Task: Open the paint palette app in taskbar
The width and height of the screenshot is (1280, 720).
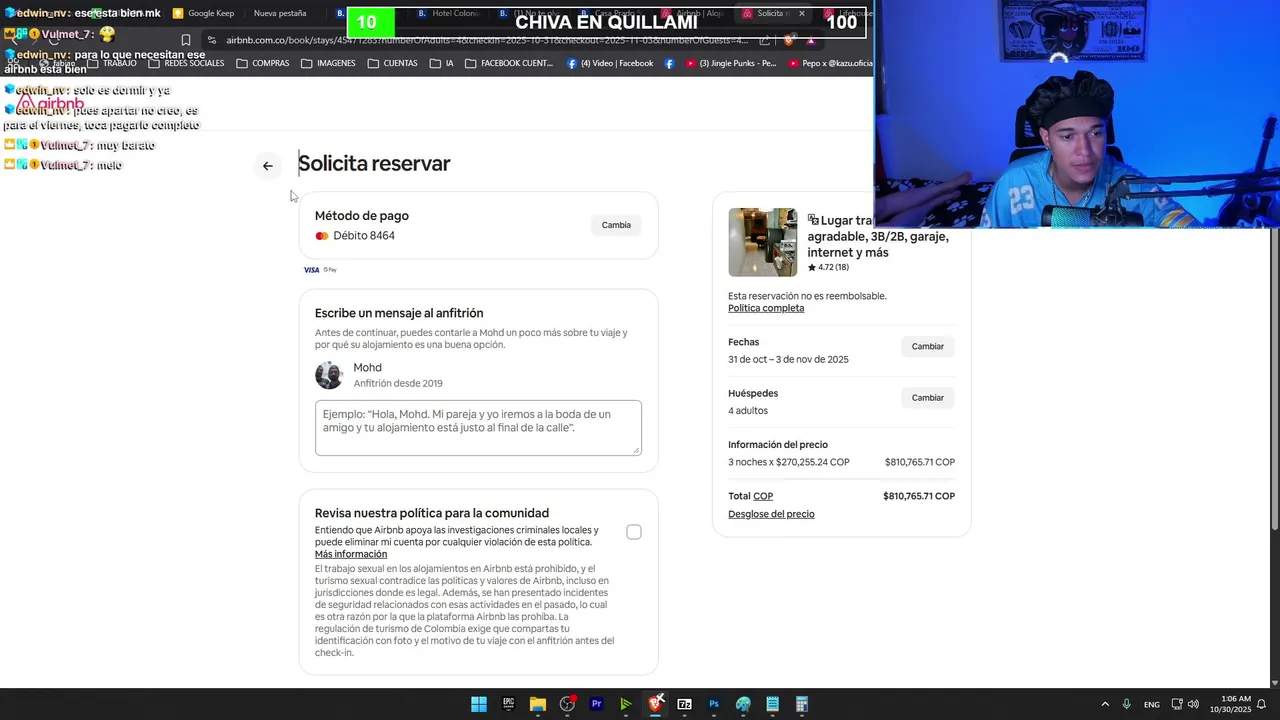Action: coord(743,704)
